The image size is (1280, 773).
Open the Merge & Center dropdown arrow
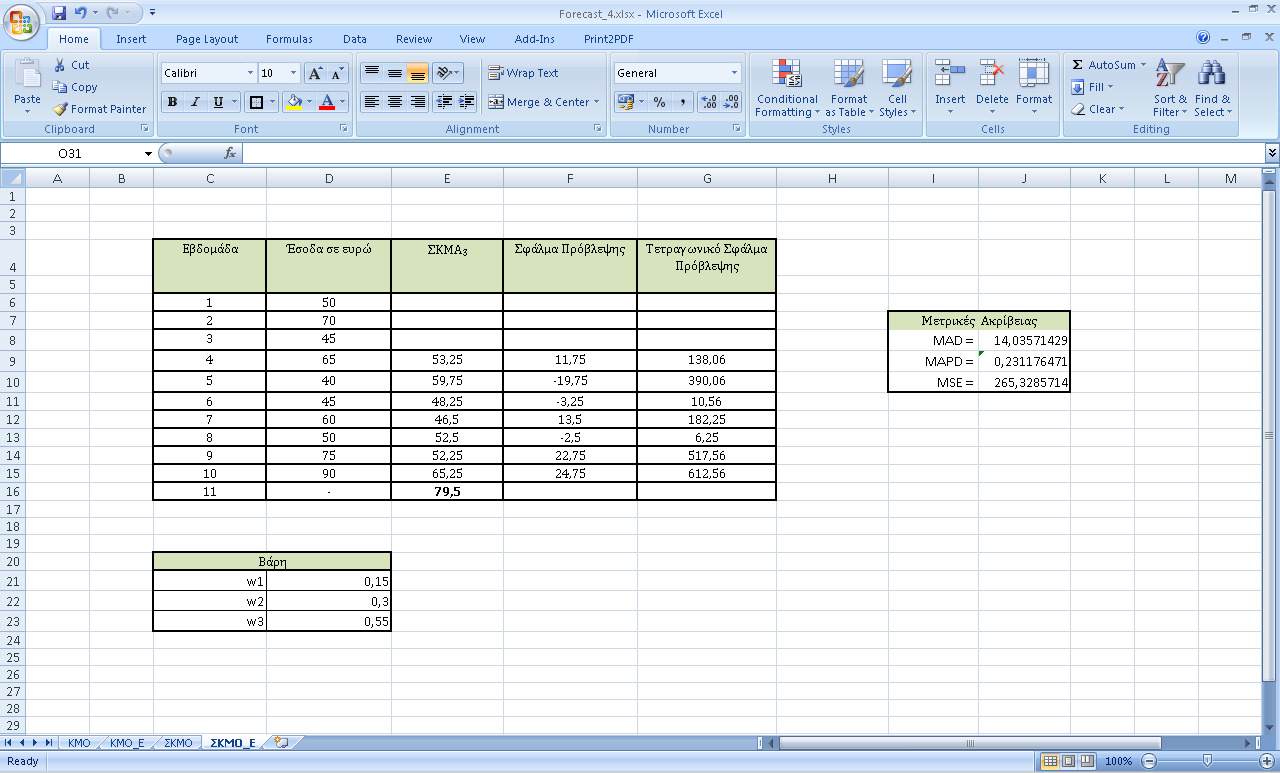tap(596, 102)
